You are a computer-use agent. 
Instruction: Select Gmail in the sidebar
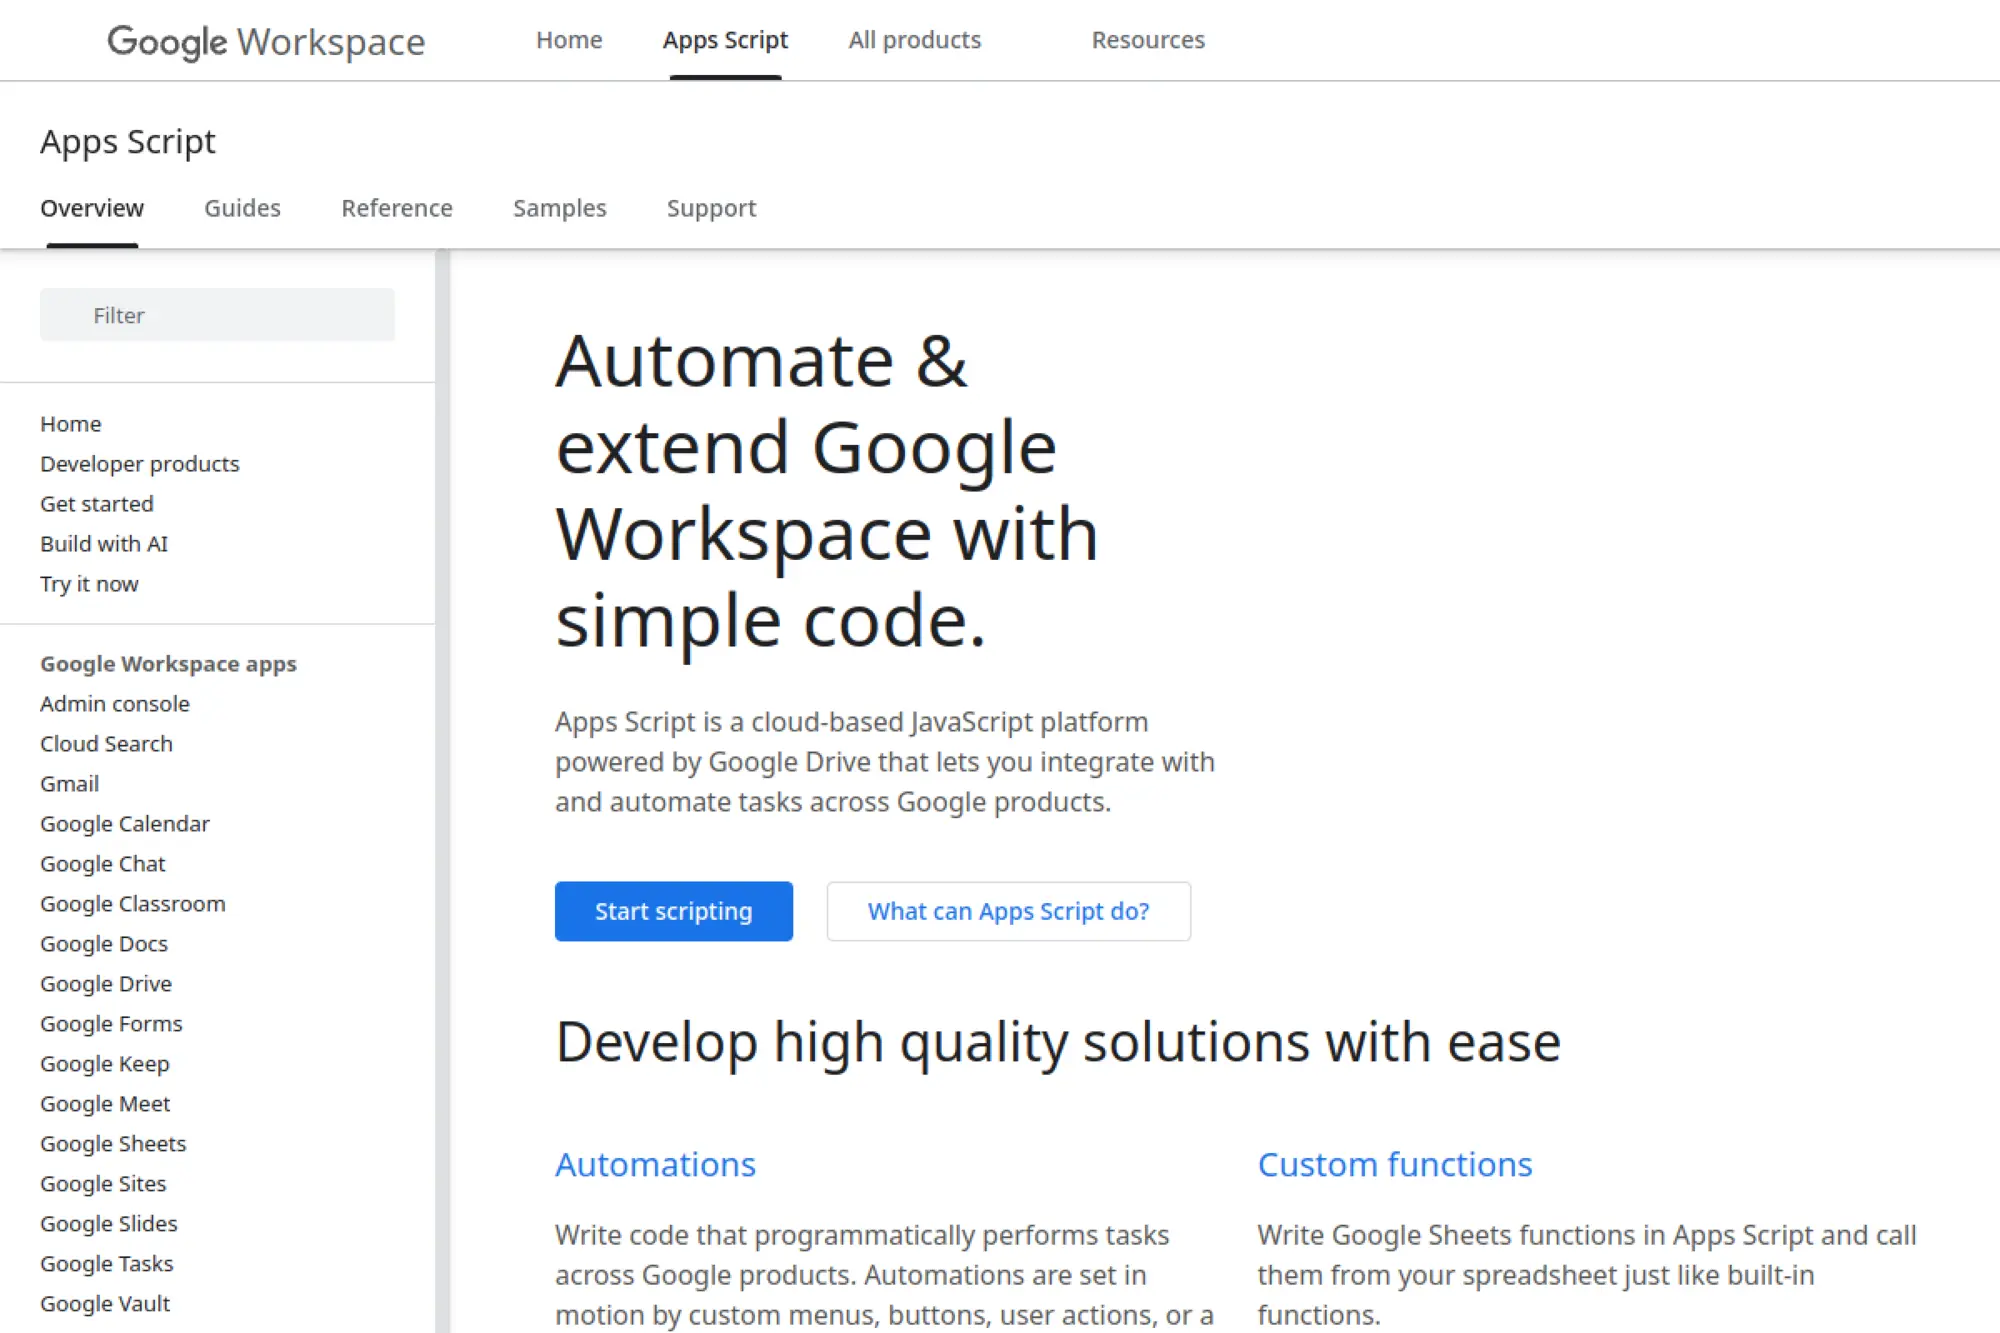[x=68, y=783]
